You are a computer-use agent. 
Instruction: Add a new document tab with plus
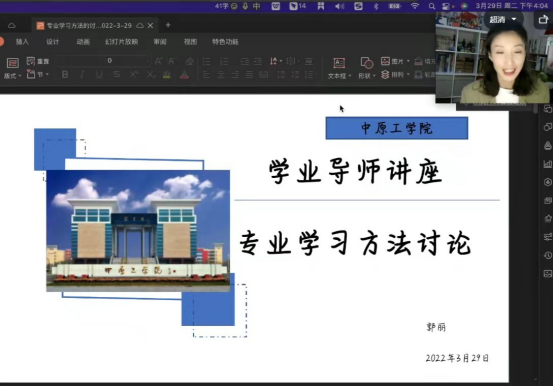pos(168,25)
